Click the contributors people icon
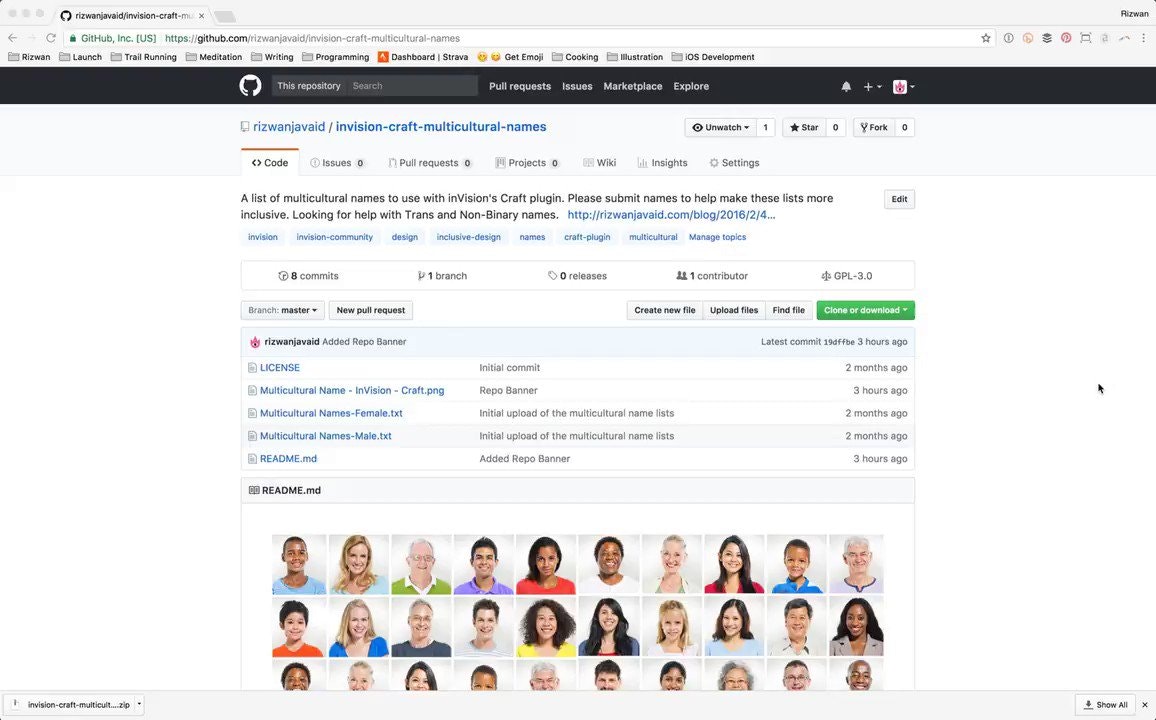 point(681,276)
